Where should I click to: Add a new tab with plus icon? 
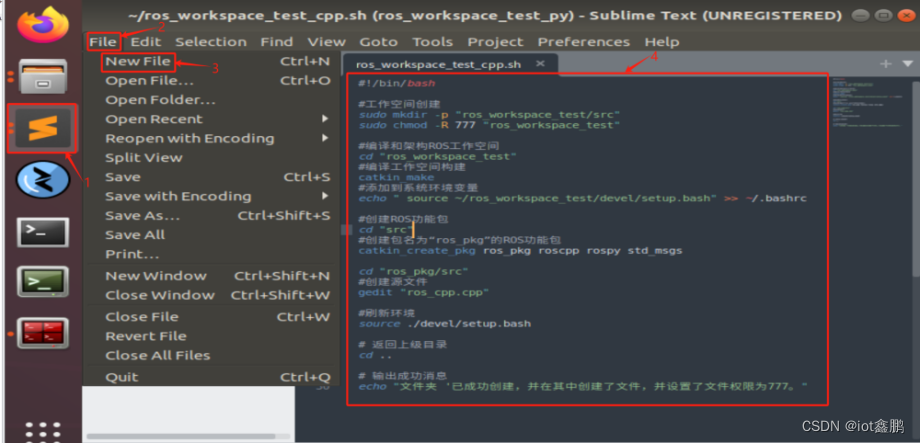(x=886, y=63)
